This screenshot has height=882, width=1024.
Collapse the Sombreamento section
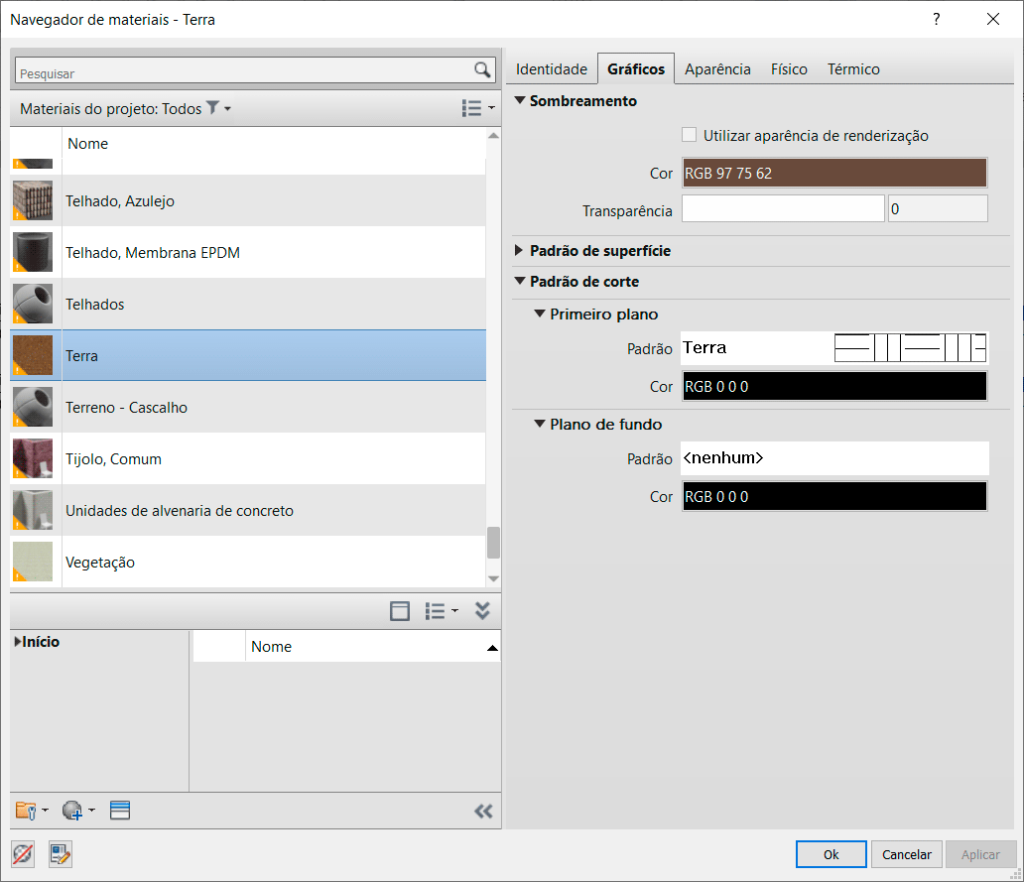[519, 101]
